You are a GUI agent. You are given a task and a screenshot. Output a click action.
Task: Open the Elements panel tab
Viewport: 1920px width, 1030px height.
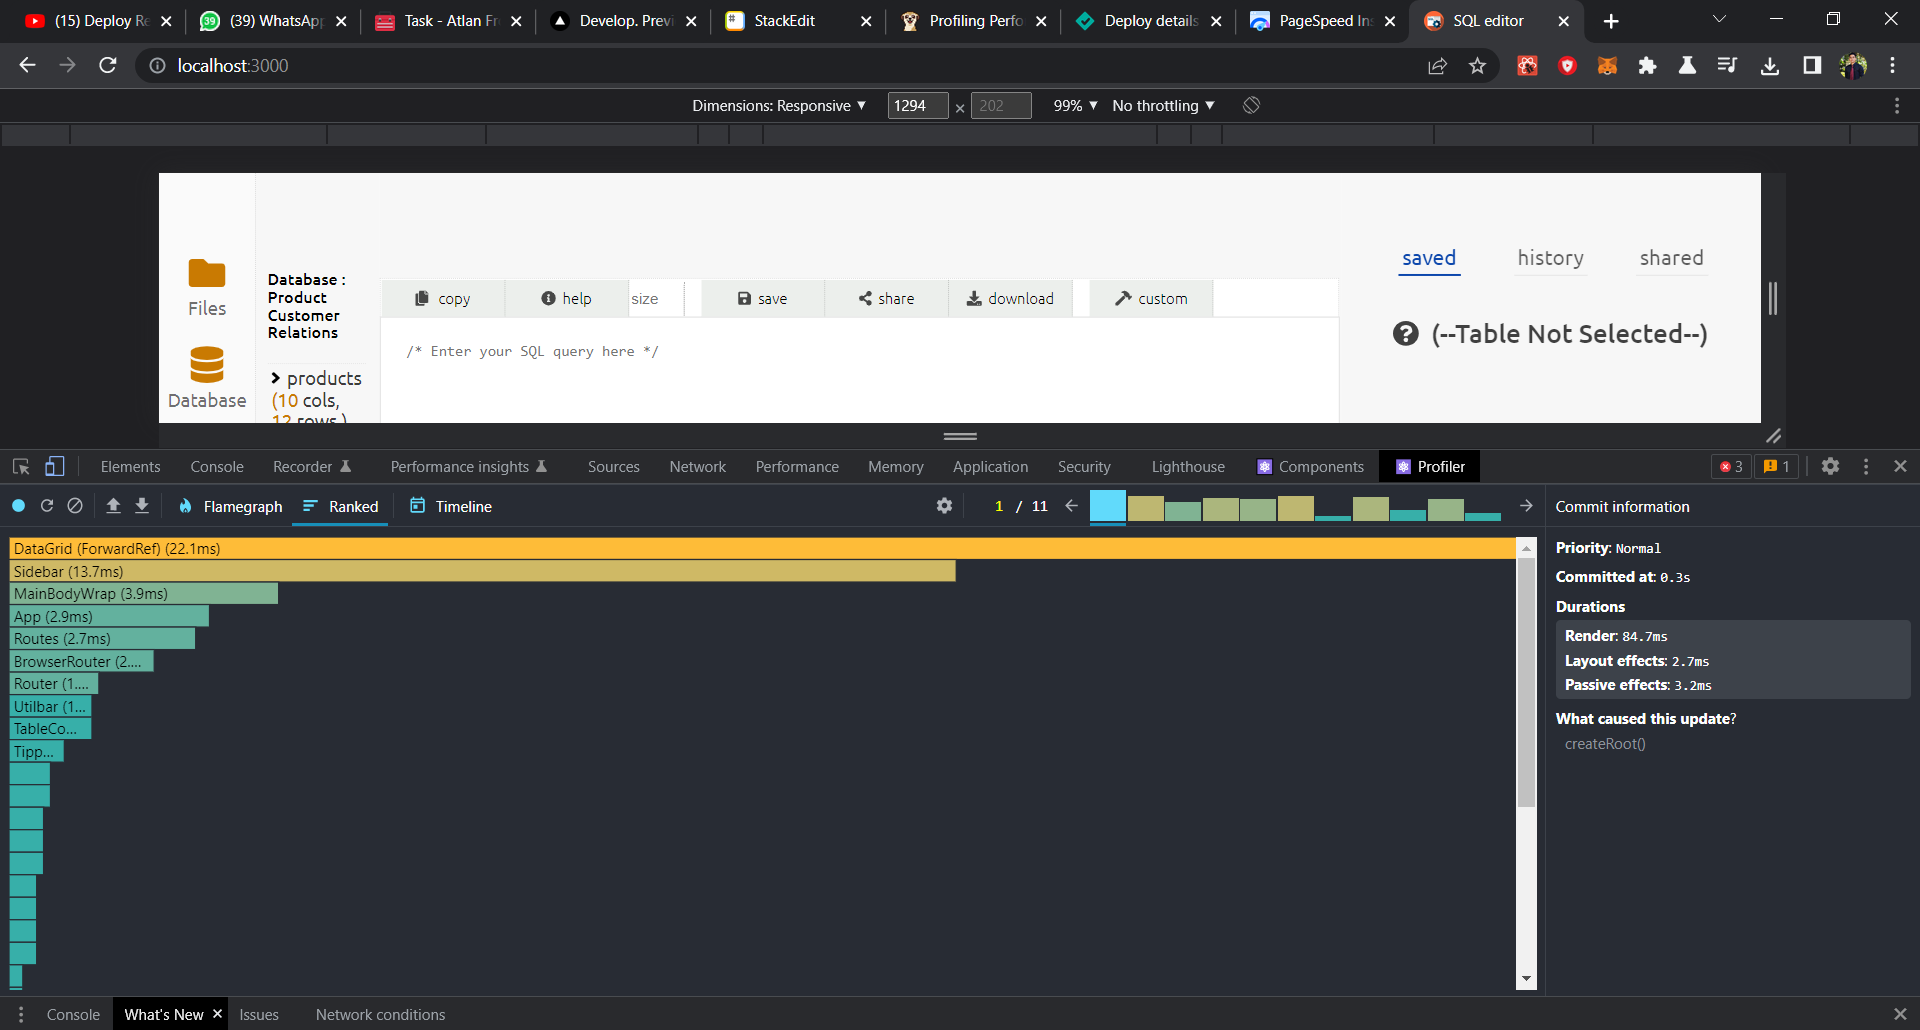130,467
